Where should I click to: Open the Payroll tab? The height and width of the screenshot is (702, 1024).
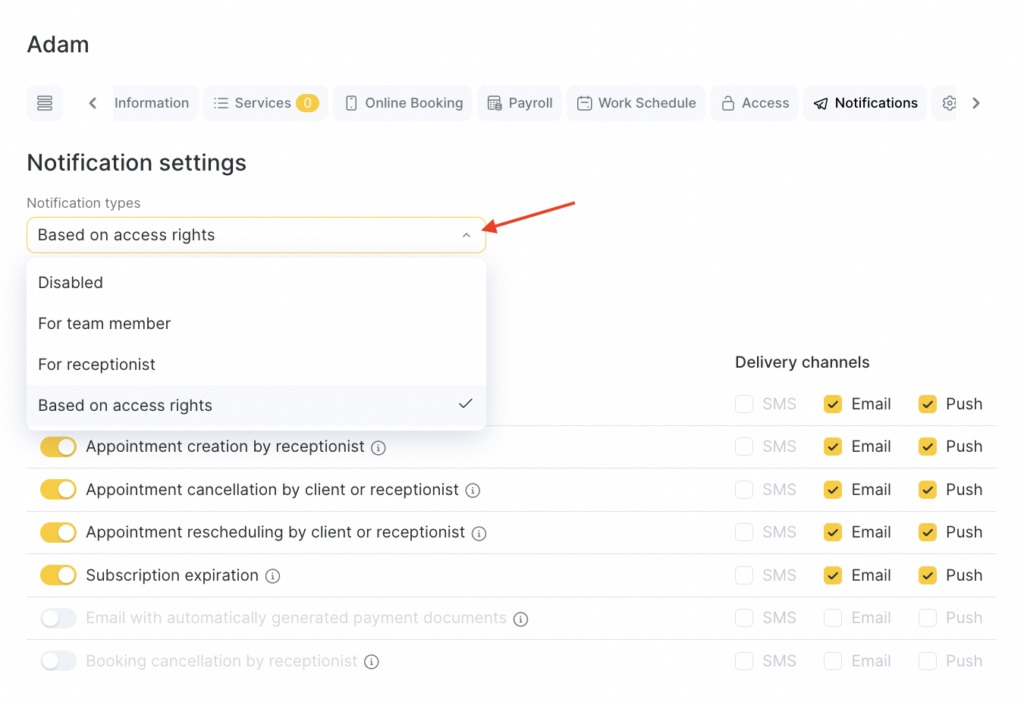tap(520, 103)
